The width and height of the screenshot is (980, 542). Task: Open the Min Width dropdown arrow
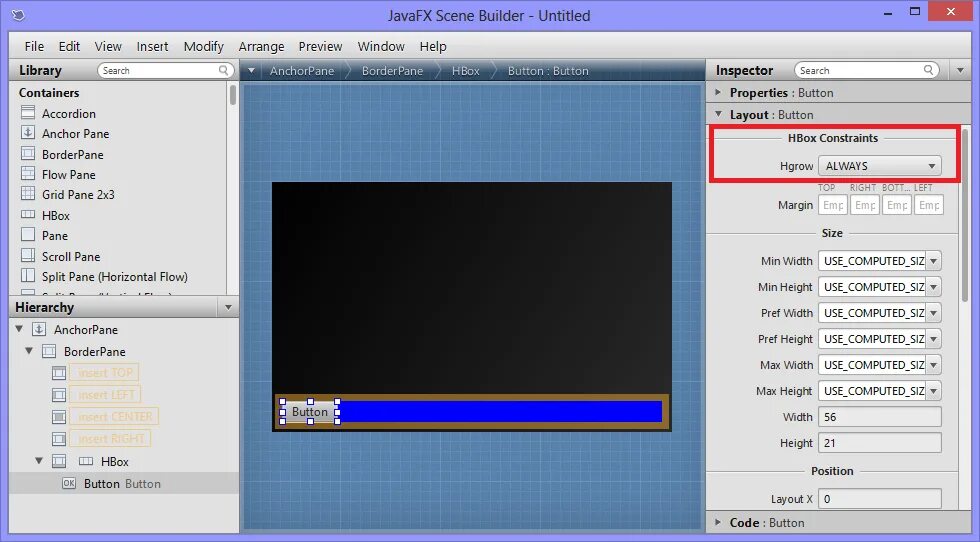click(933, 261)
